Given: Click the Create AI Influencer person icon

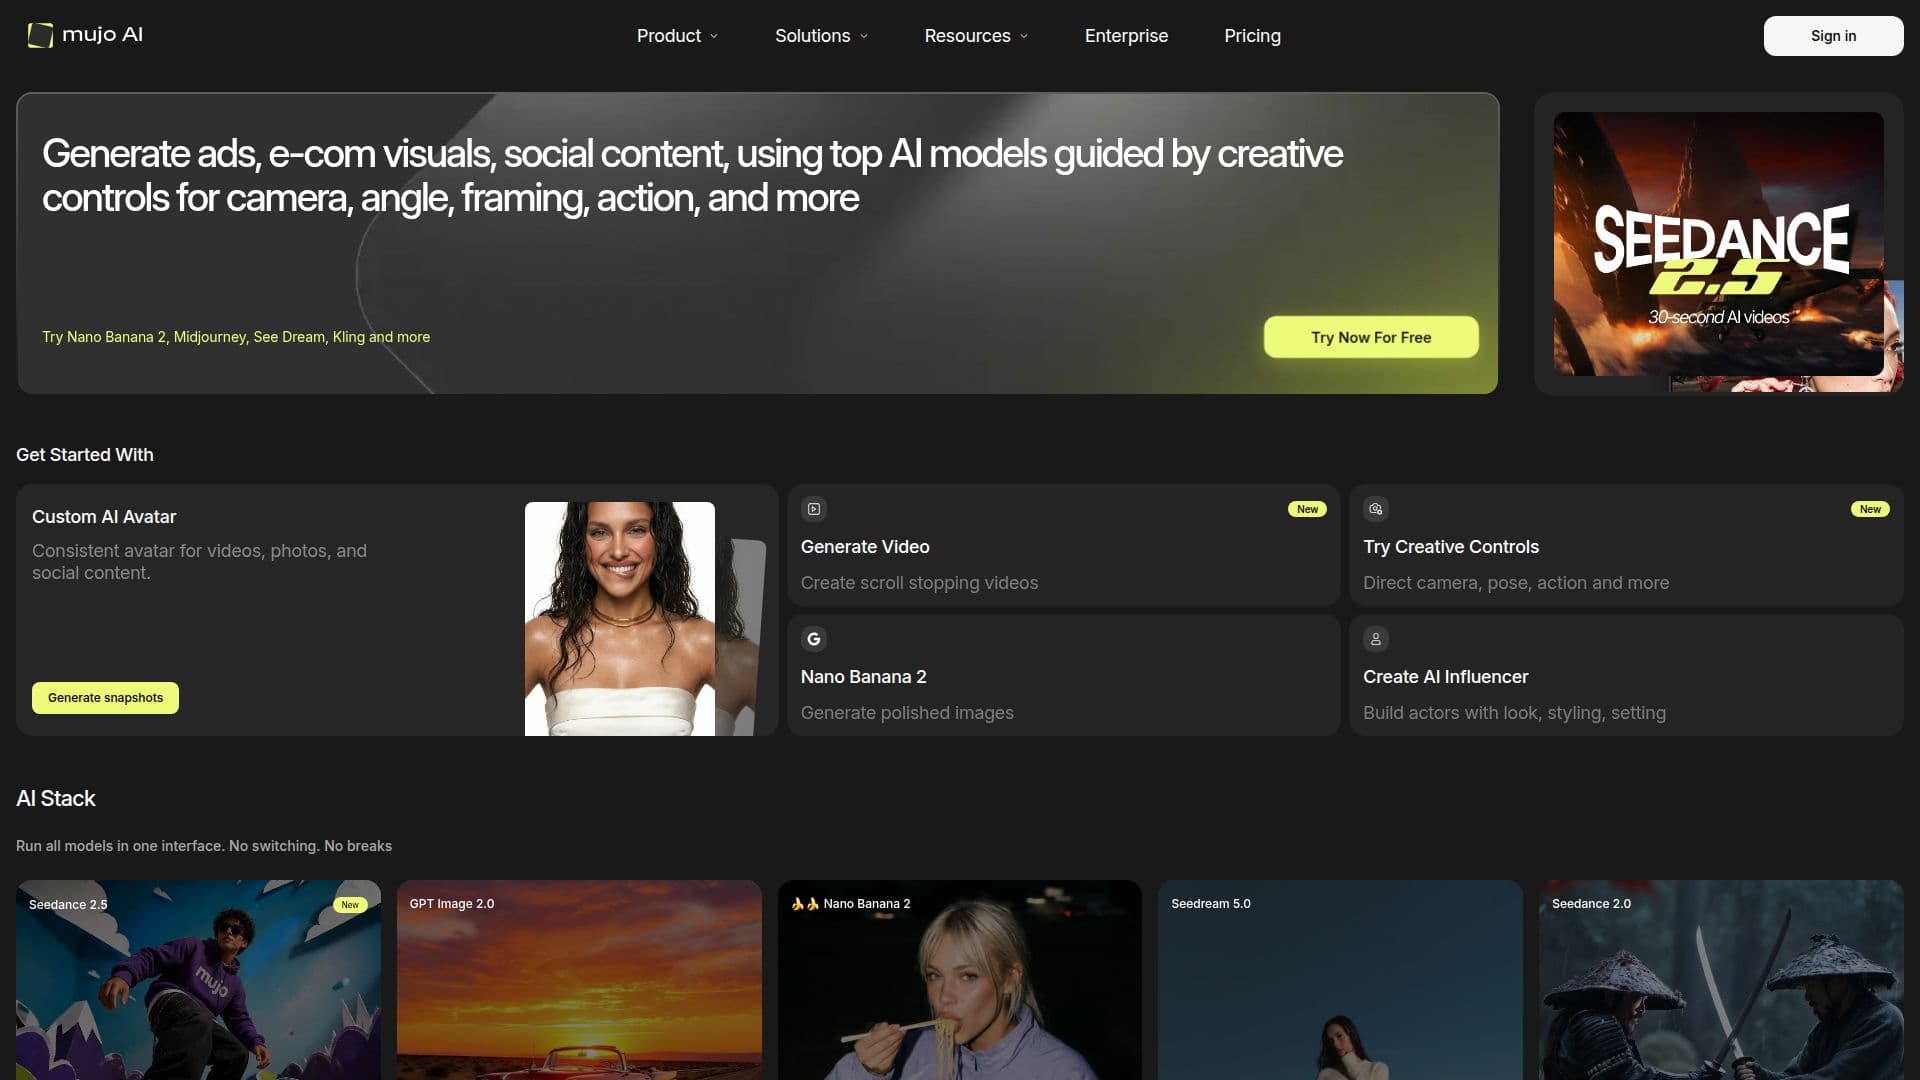Looking at the screenshot, I should click(1376, 639).
